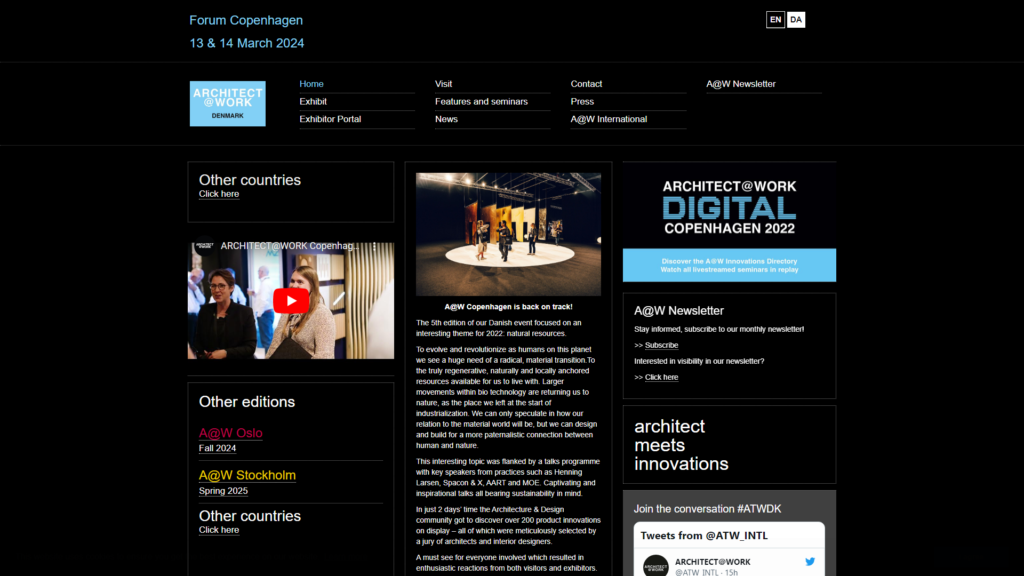Switch language to DA
1024x576 pixels.
pyautogui.click(x=795, y=20)
